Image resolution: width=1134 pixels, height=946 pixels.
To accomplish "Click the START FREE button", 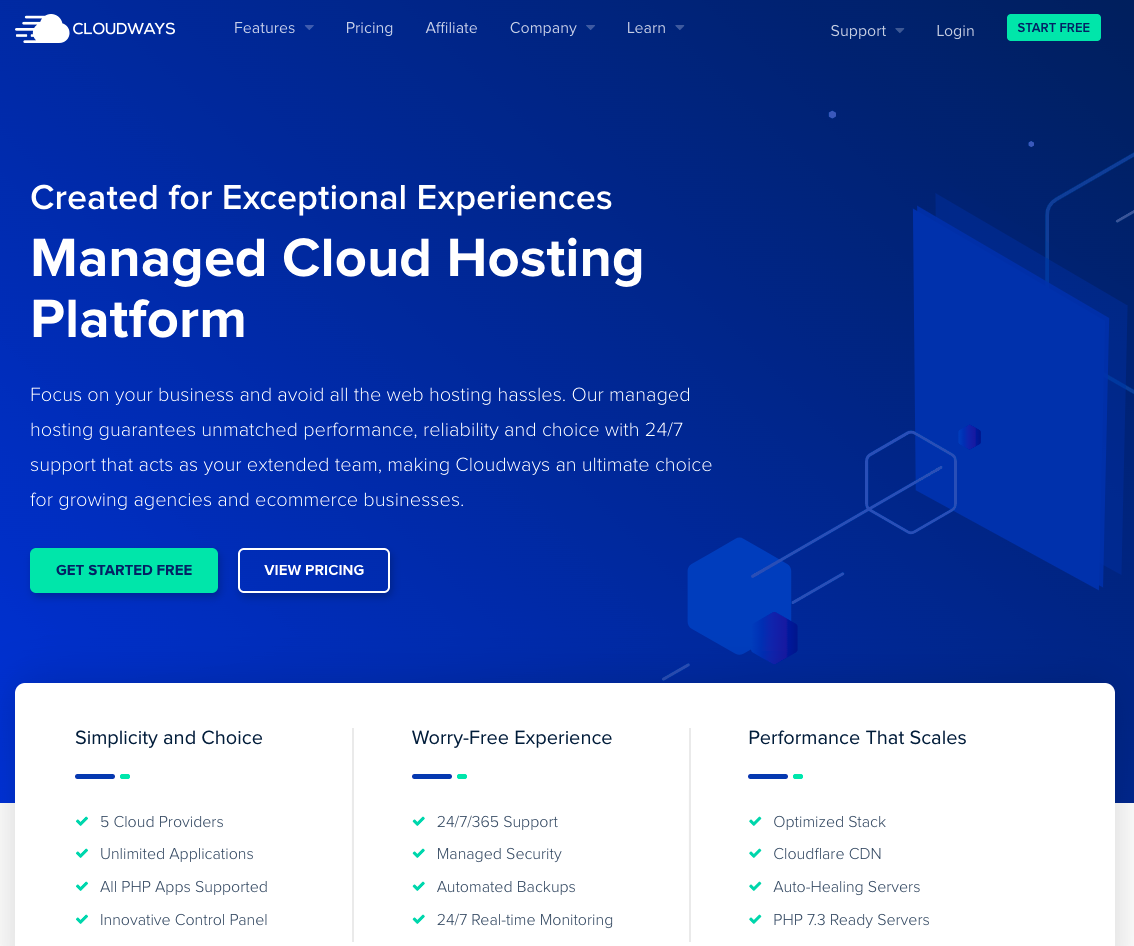I will tap(1054, 27).
